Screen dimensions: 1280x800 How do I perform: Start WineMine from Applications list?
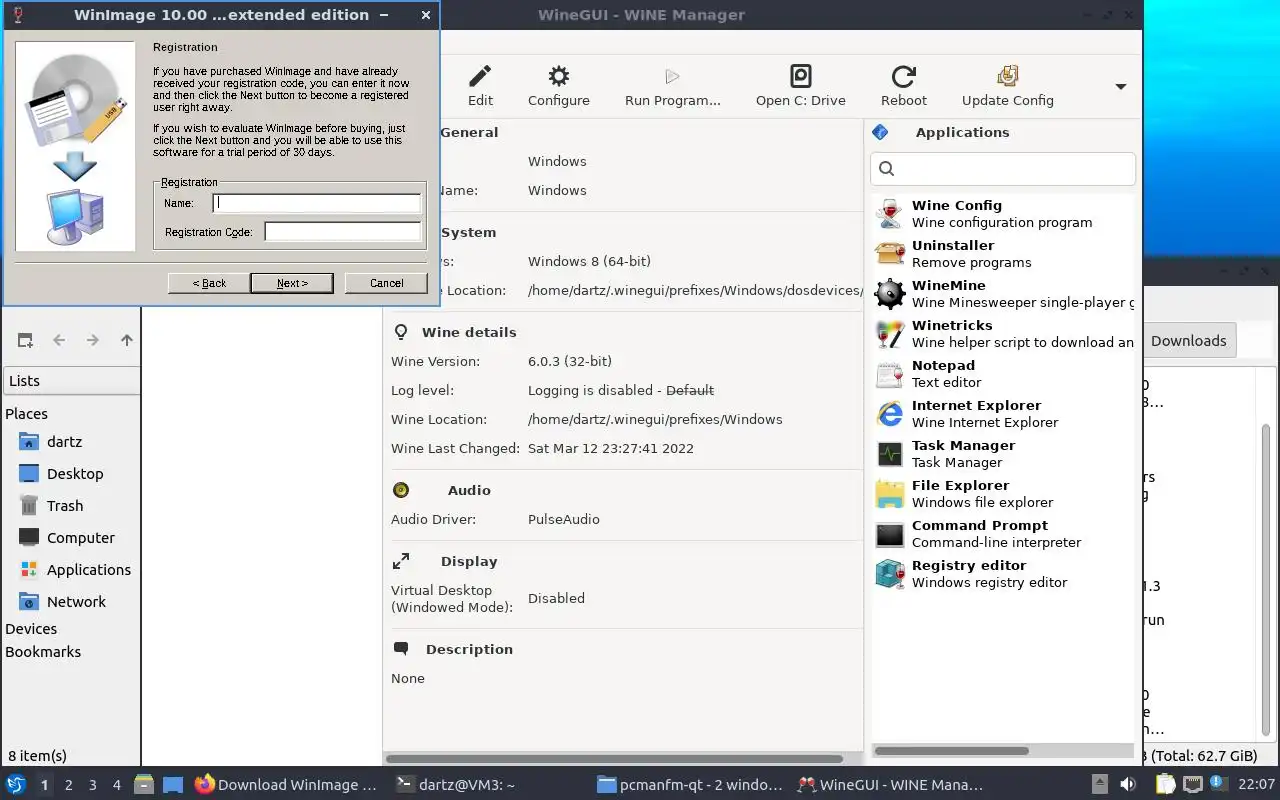tap(1004, 293)
